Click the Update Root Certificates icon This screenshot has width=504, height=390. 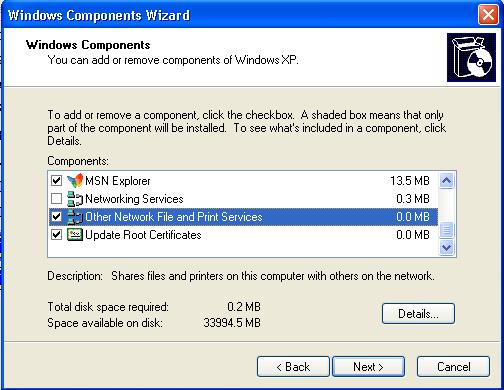pos(75,235)
